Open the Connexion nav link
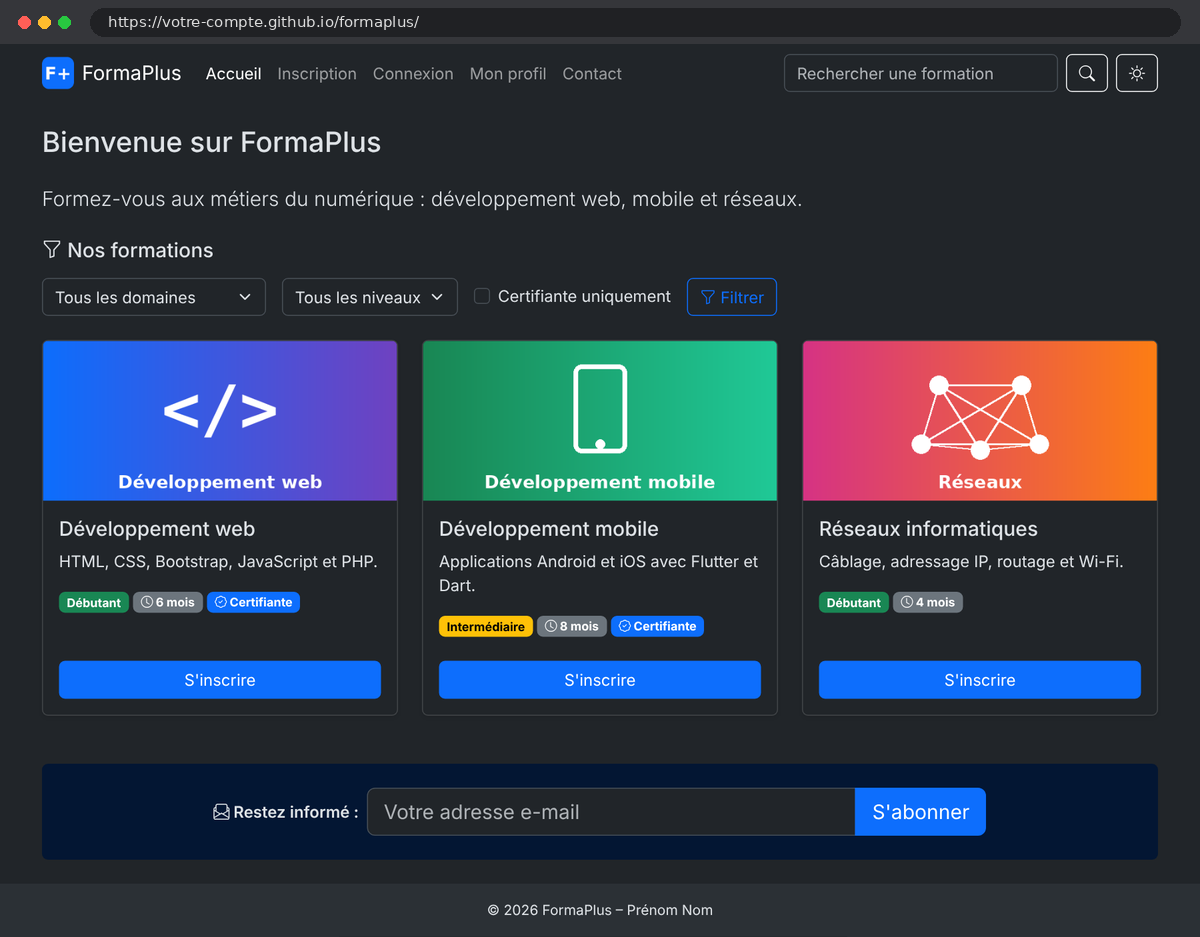Viewport: 1200px width, 937px height. (413, 73)
